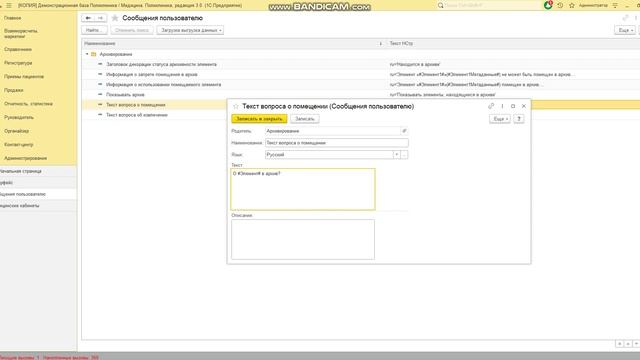Click the Язык field ellipsis select button
Screen dimensions: 640x360
point(404,155)
